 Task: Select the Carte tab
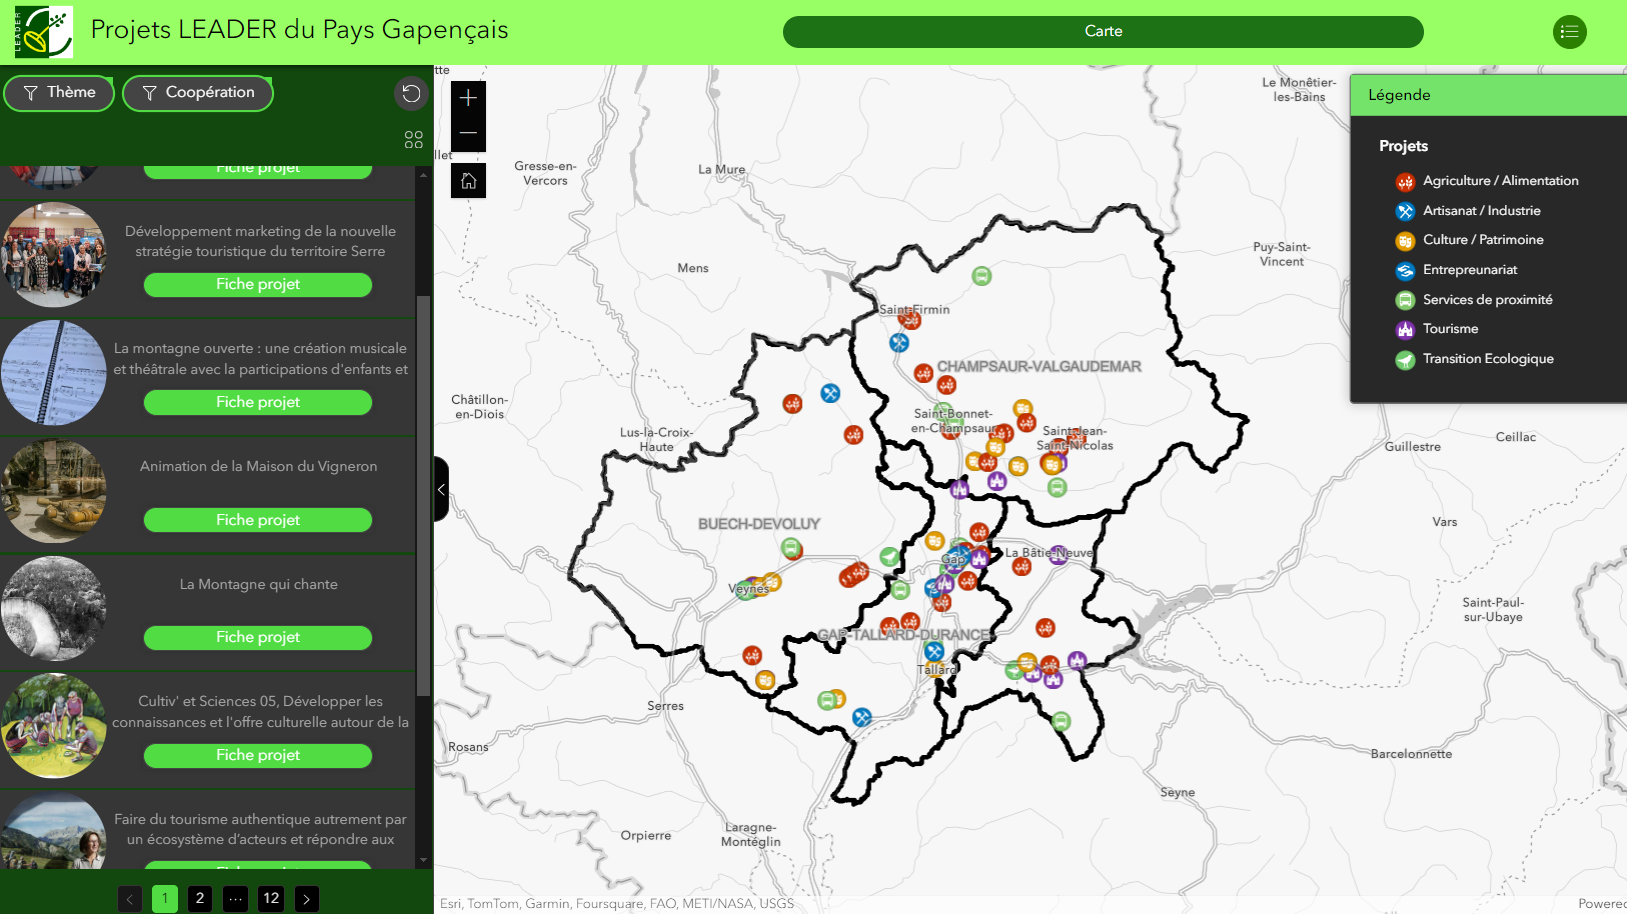pos(1102,32)
